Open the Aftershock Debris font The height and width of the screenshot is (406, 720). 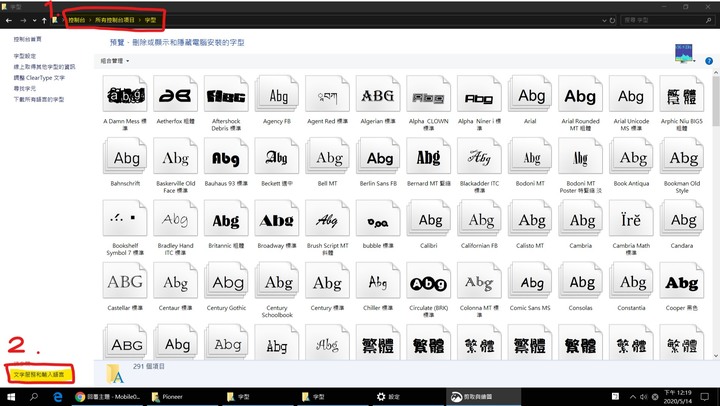[x=226, y=95]
